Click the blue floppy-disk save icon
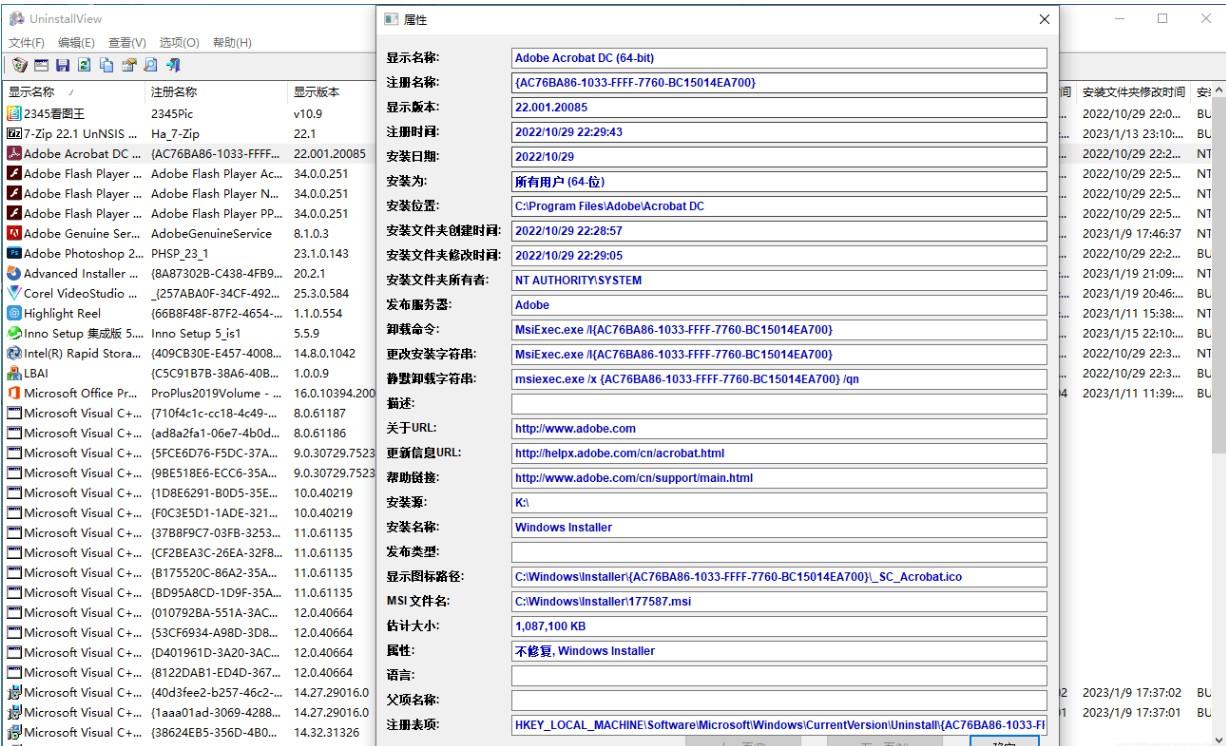Image resolution: width=1226 pixels, height=746 pixels. click(x=62, y=66)
